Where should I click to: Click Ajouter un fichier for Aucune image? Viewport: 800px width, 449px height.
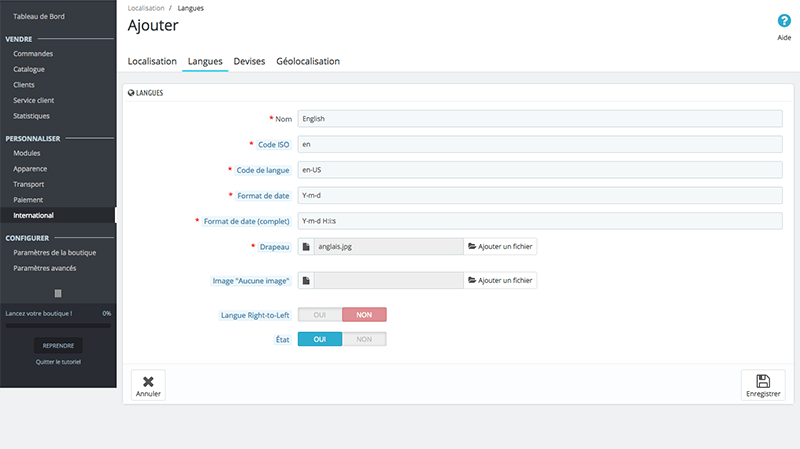point(500,280)
